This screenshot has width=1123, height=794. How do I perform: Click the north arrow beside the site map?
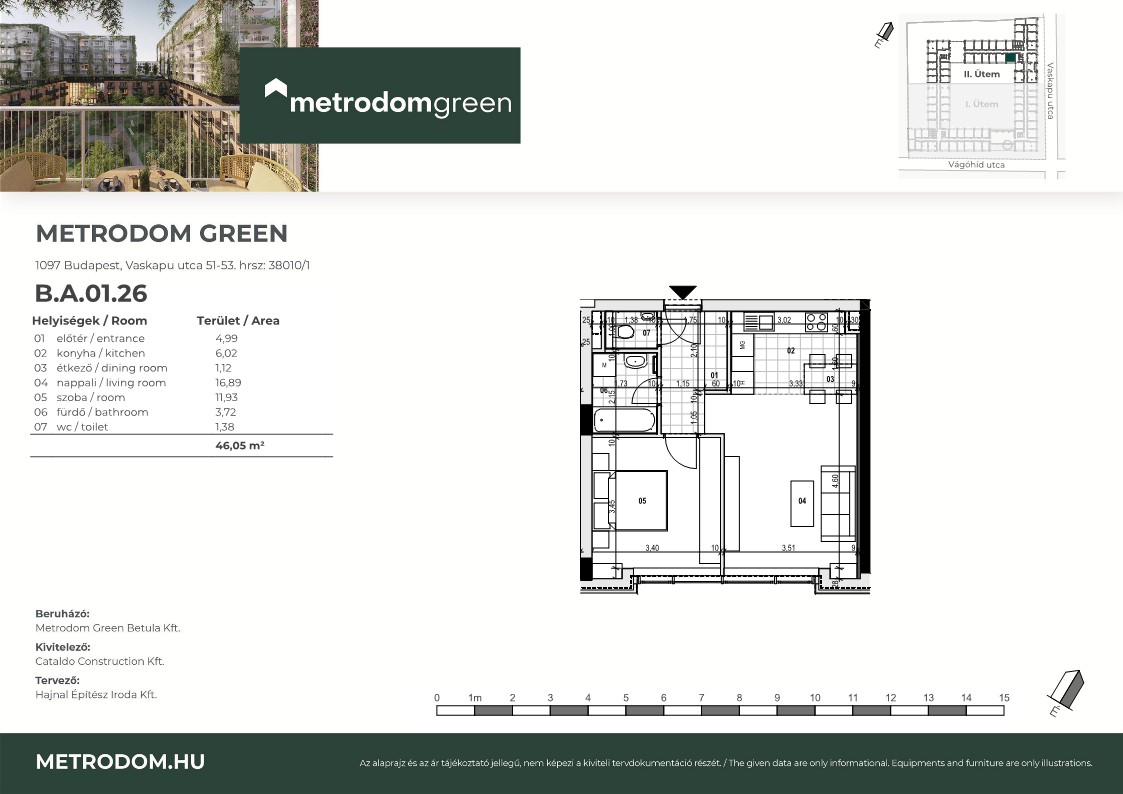(x=881, y=37)
